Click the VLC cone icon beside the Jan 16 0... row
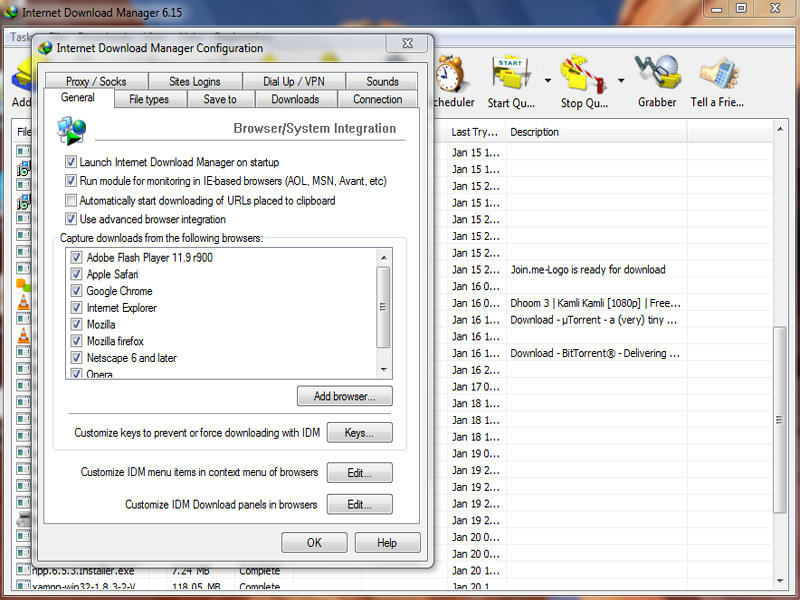Image resolution: width=800 pixels, height=600 pixels. (x=23, y=302)
